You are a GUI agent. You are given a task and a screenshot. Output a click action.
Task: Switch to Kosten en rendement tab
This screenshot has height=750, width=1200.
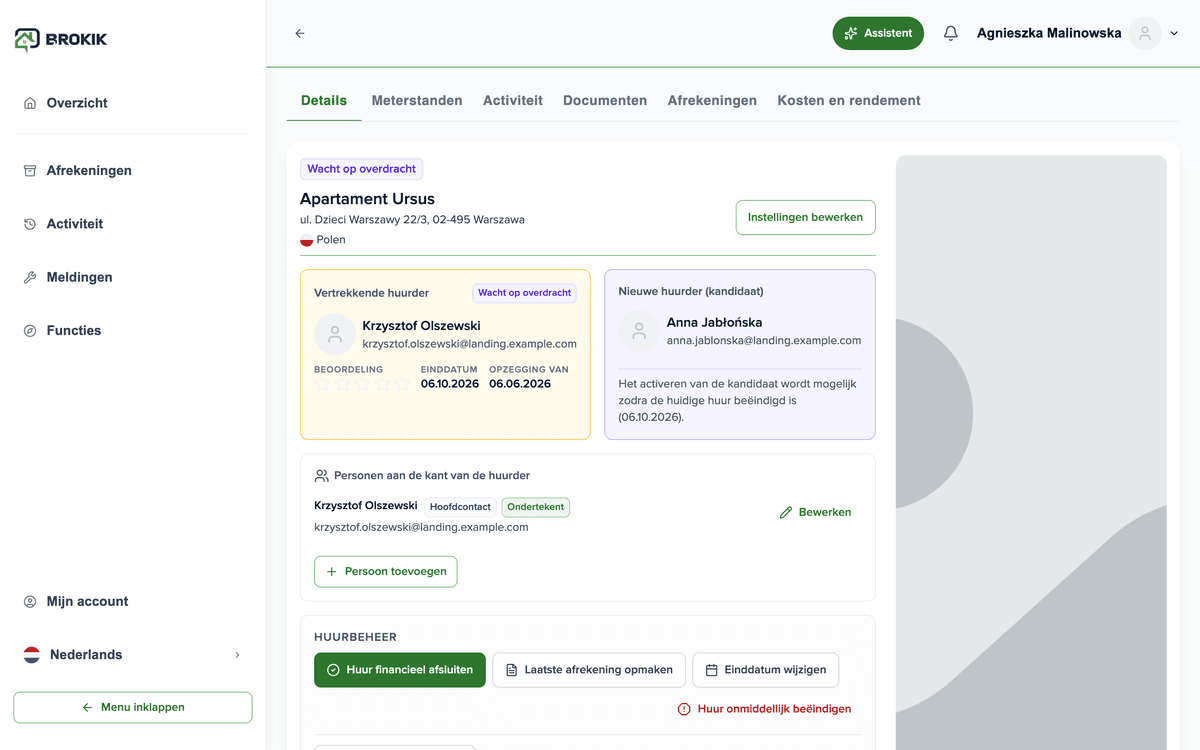tap(849, 100)
